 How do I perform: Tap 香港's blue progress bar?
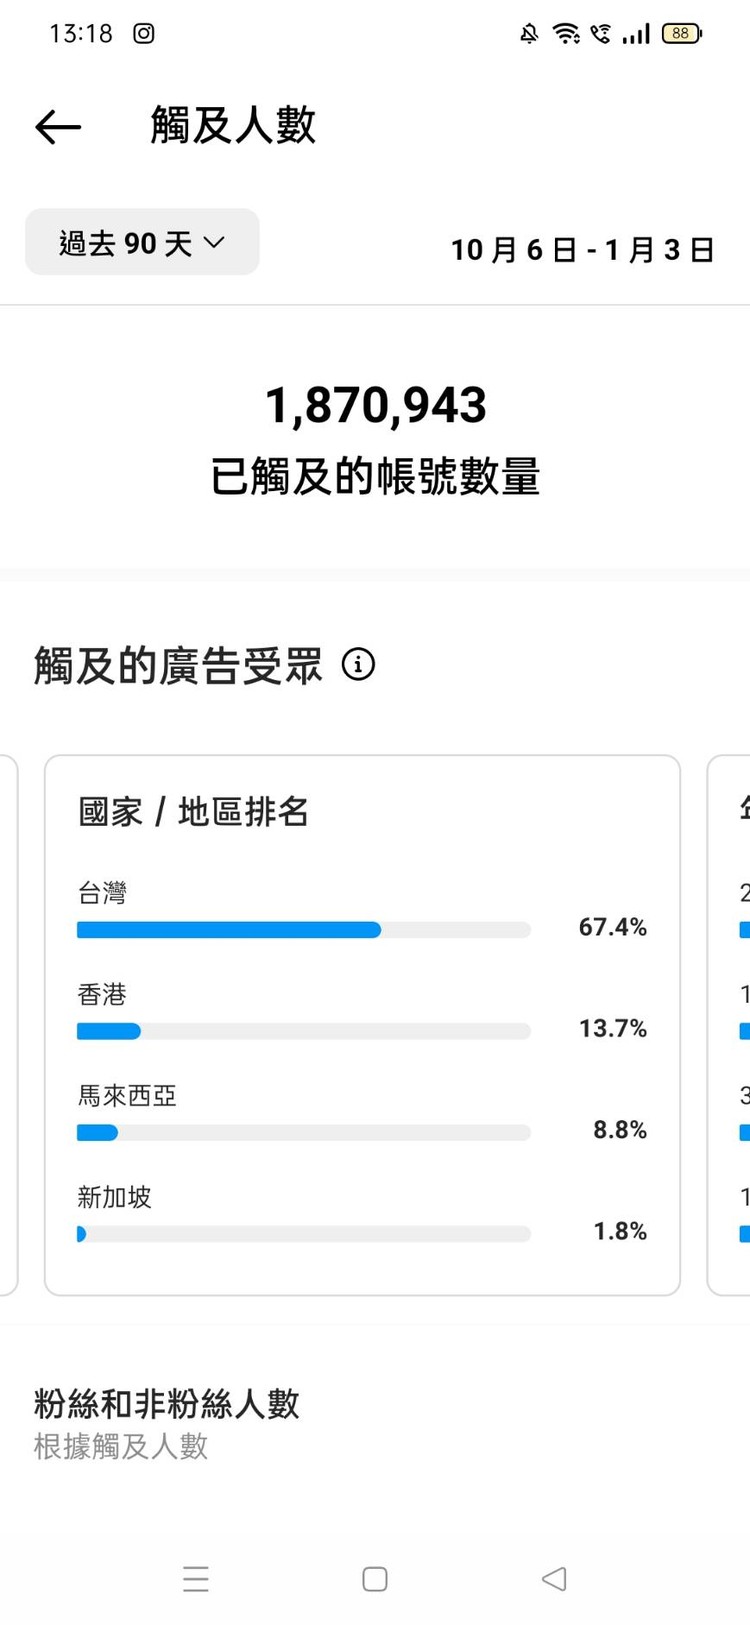[x=108, y=1030]
